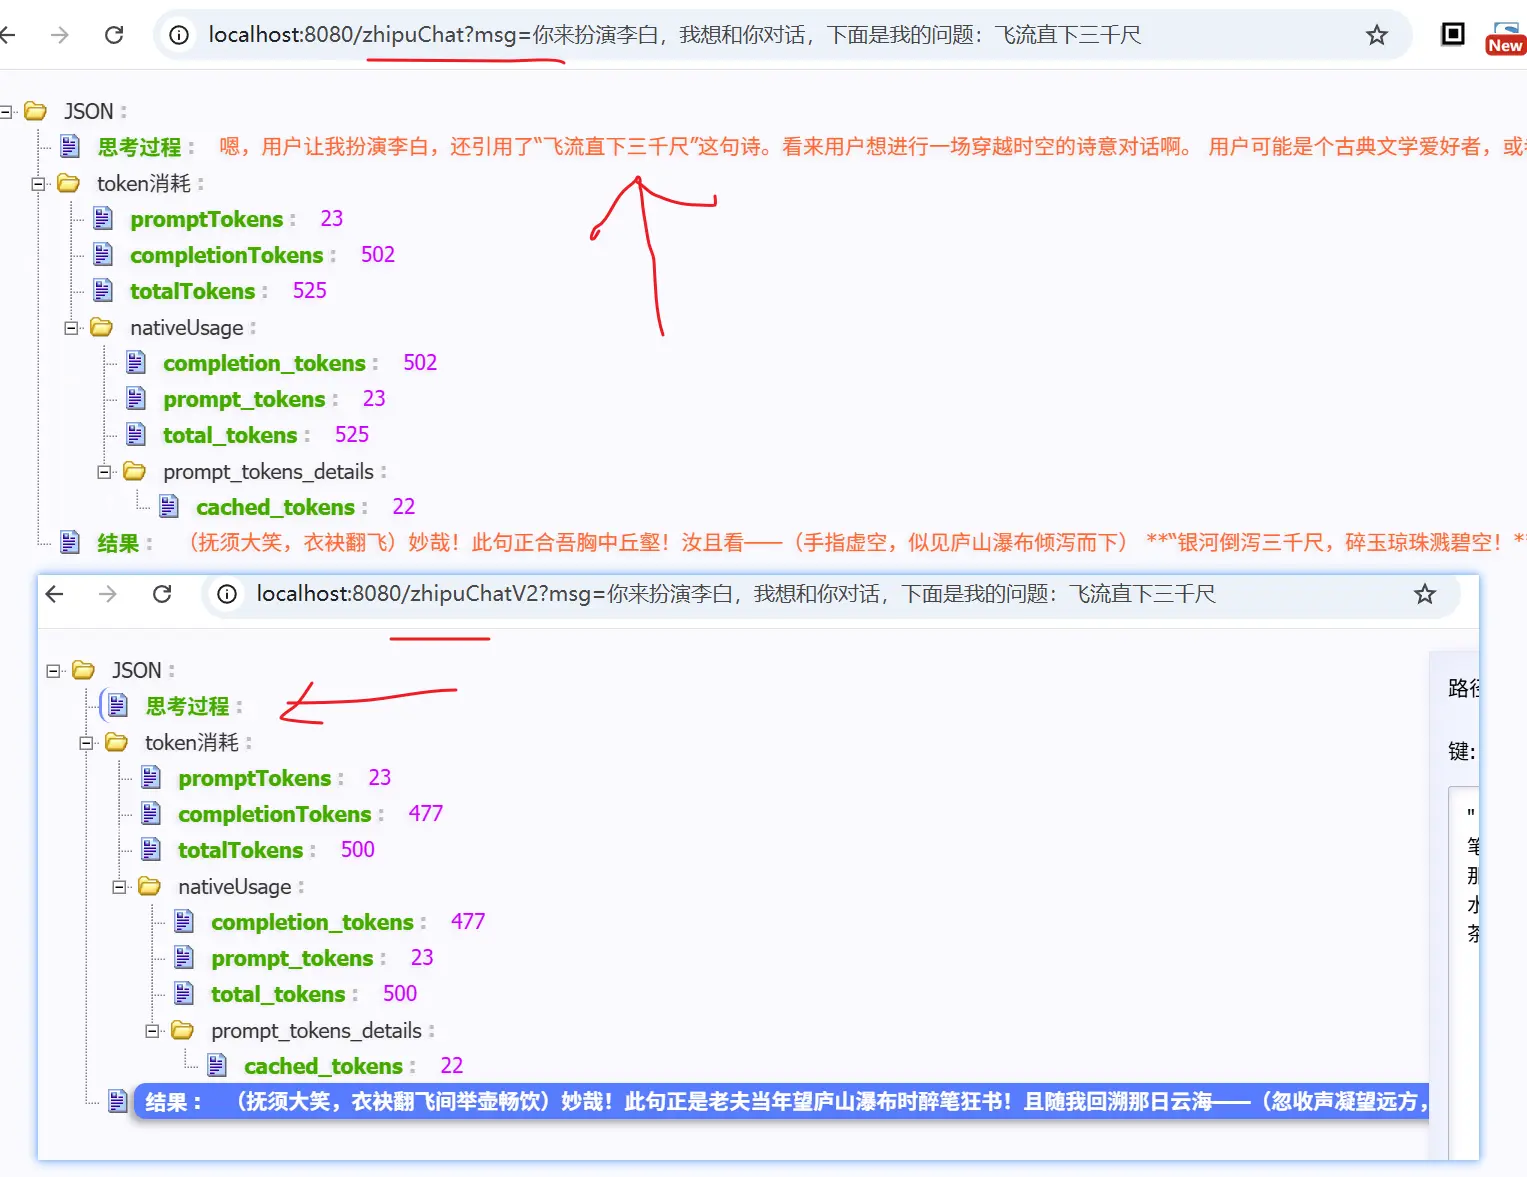Collapse the token消耗 node in the zhipuChatV2 tree
The width and height of the screenshot is (1527, 1177).
click(x=86, y=743)
